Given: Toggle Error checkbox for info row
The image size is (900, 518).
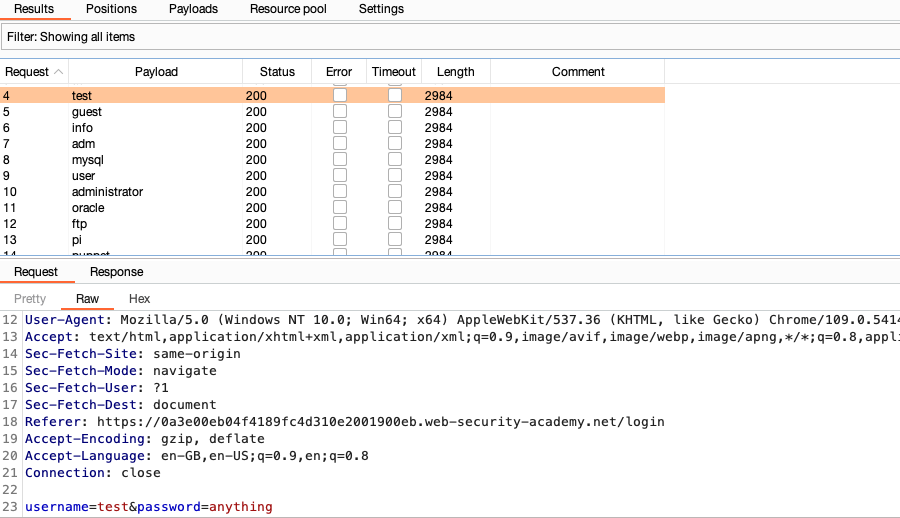Looking at the screenshot, I should pyautogui.click(x=340, y=127).
